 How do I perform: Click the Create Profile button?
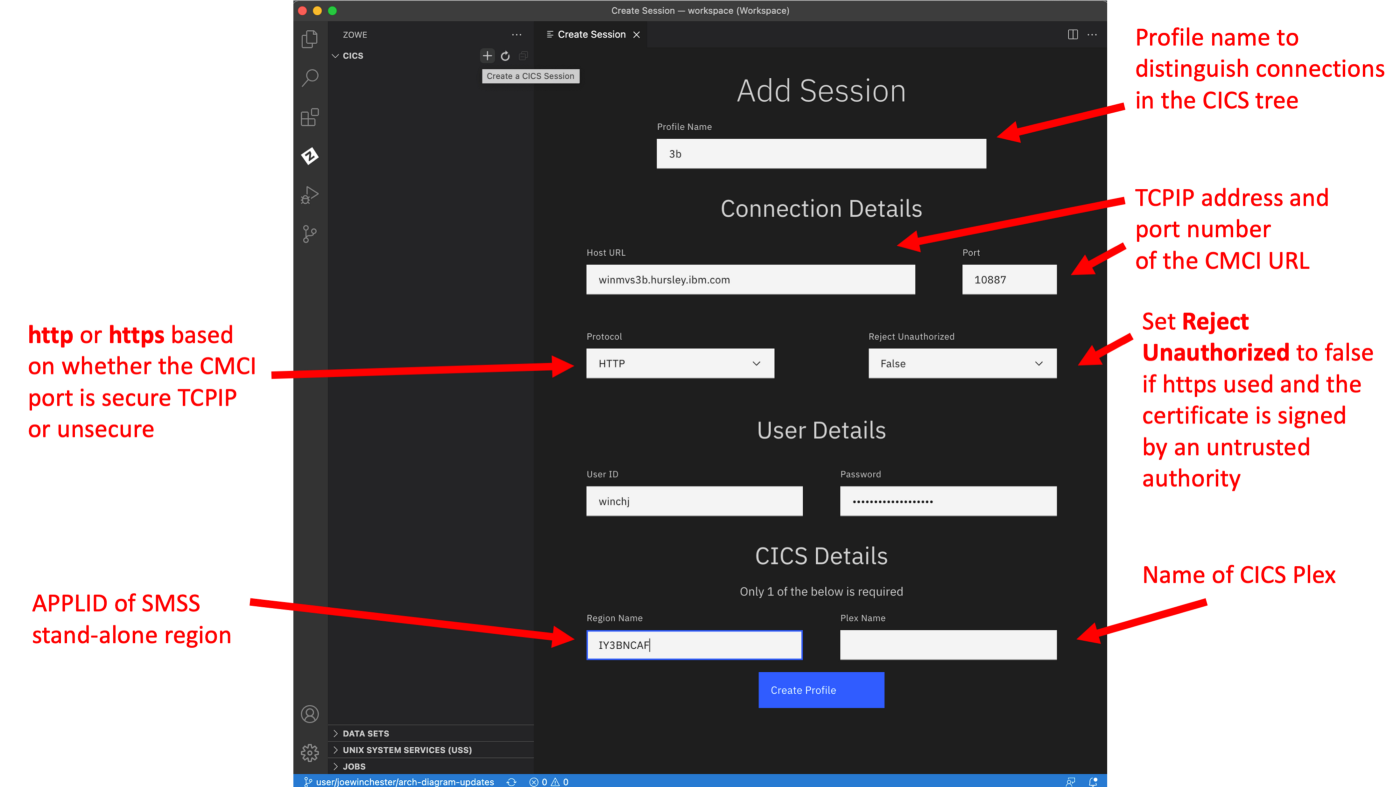point(821,690)
